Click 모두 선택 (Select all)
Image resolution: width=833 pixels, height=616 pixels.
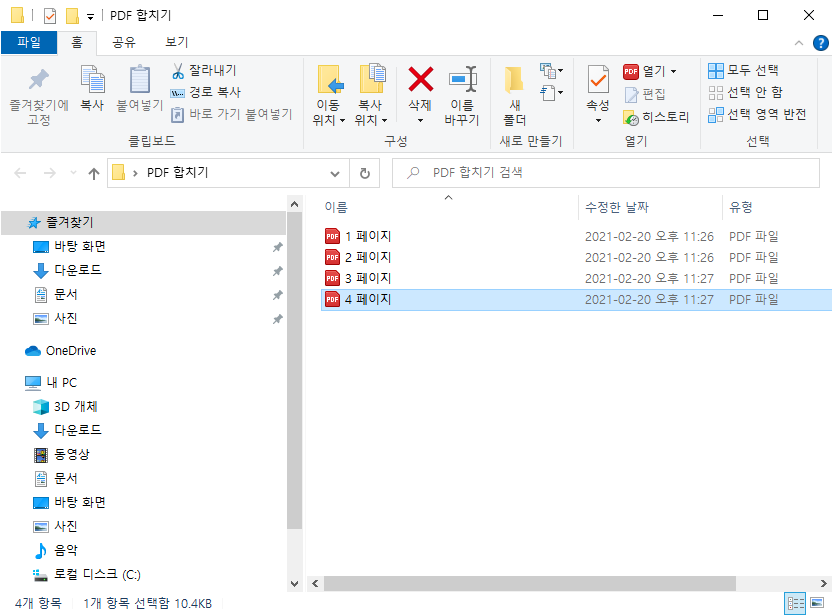tap(743, 70)
